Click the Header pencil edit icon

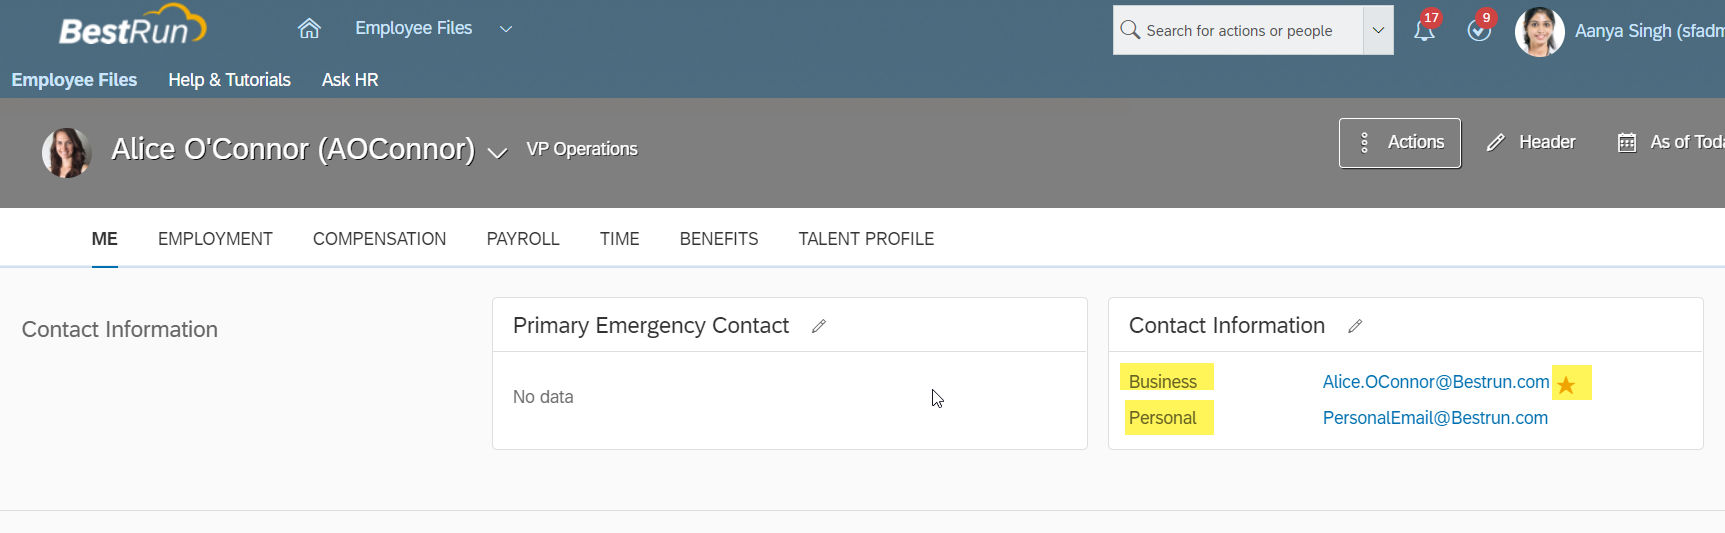1495,143
